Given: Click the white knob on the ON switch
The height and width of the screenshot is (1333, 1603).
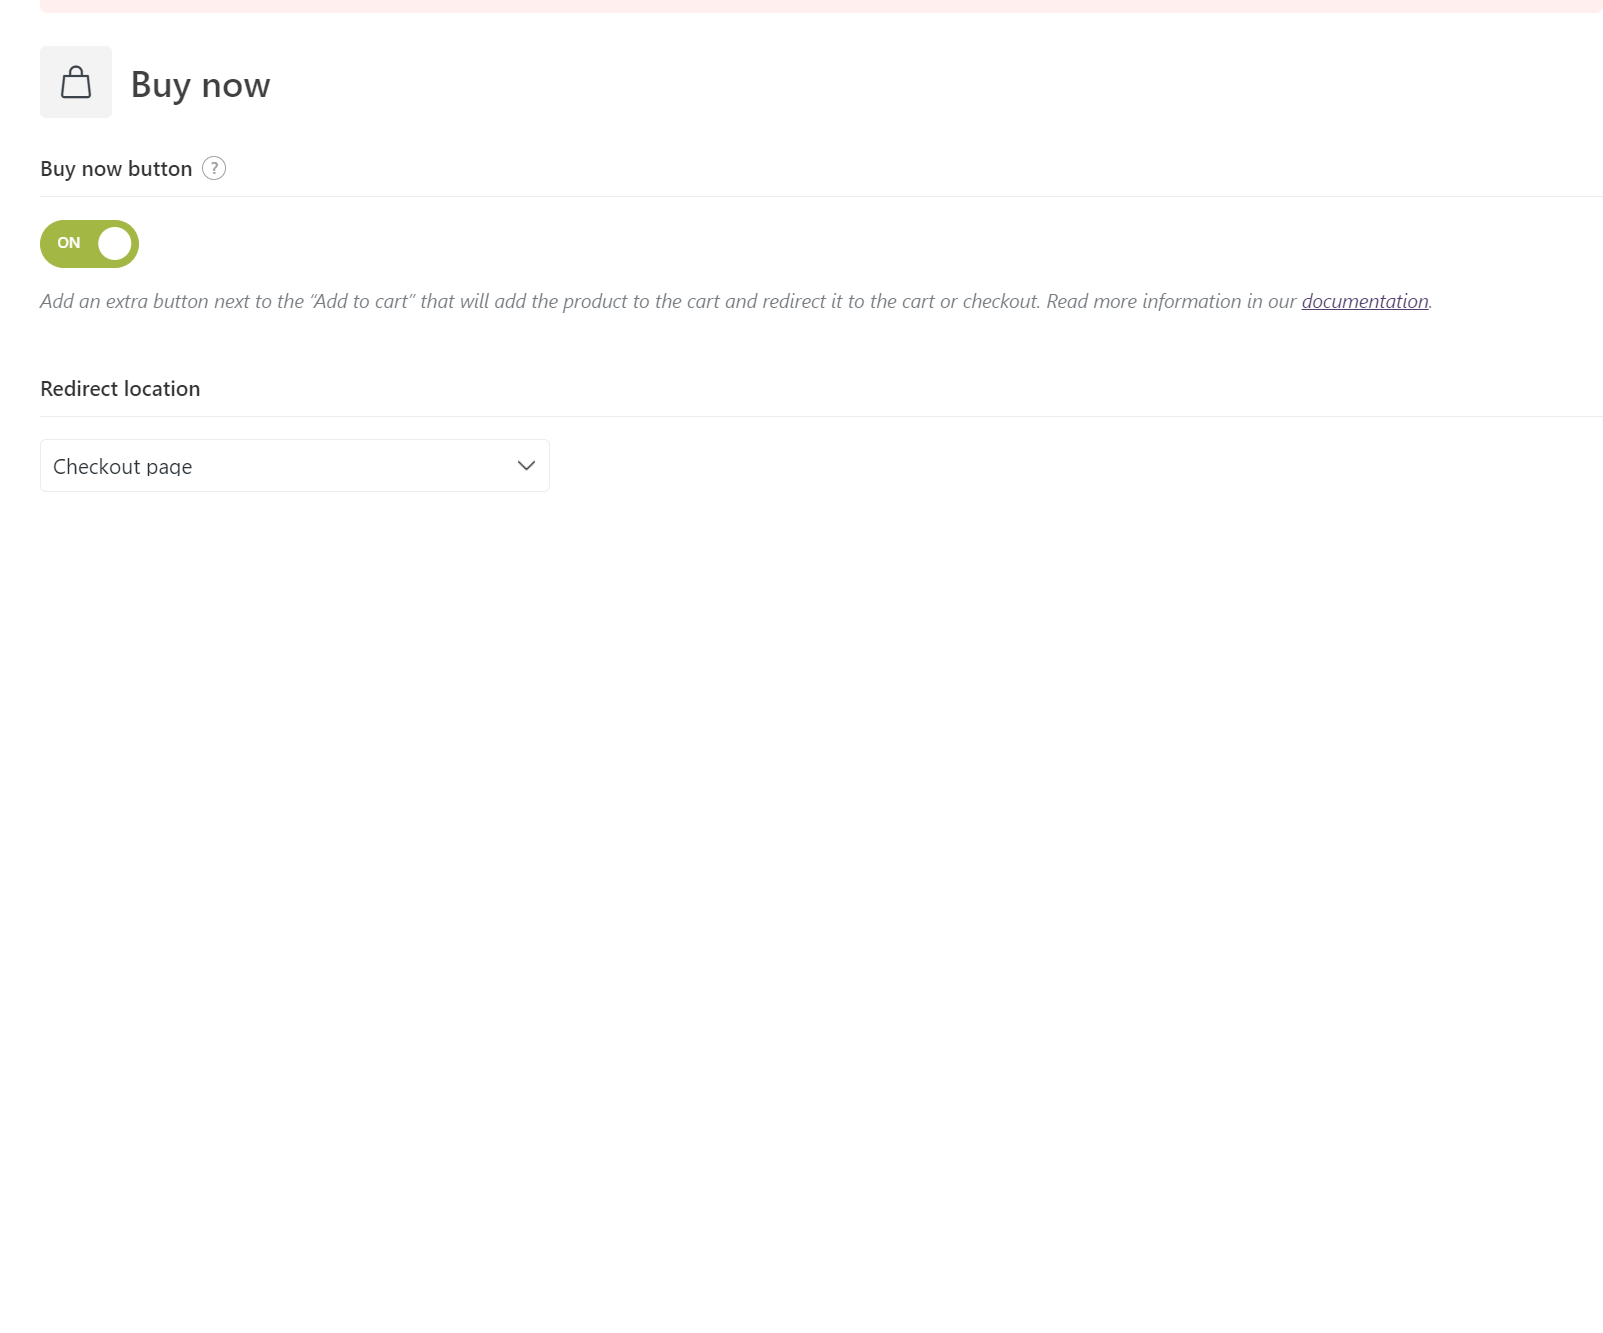Looking at the screenshot, I should click(x=115, y=244).
